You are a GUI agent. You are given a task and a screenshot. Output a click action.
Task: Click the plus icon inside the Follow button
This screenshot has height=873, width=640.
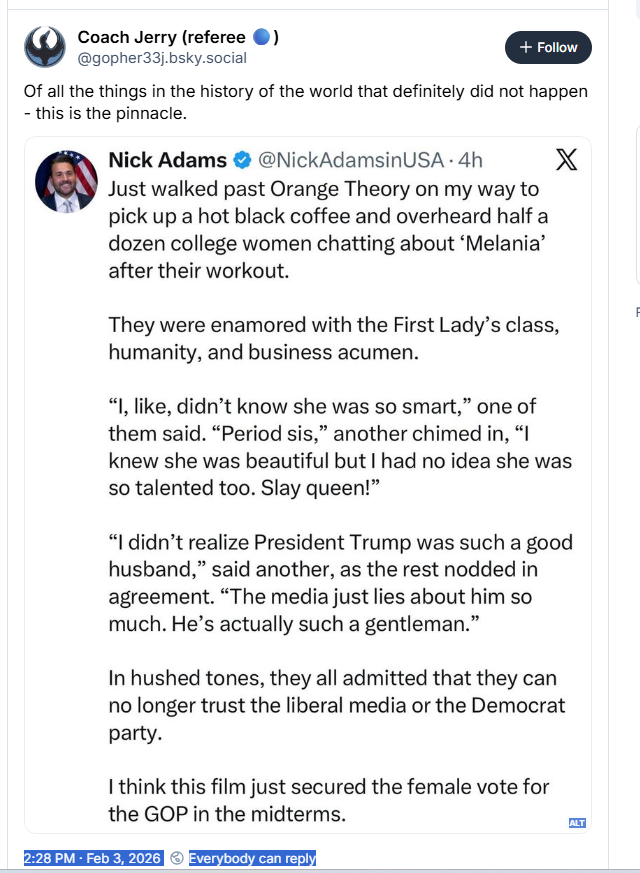coord(524,47)
